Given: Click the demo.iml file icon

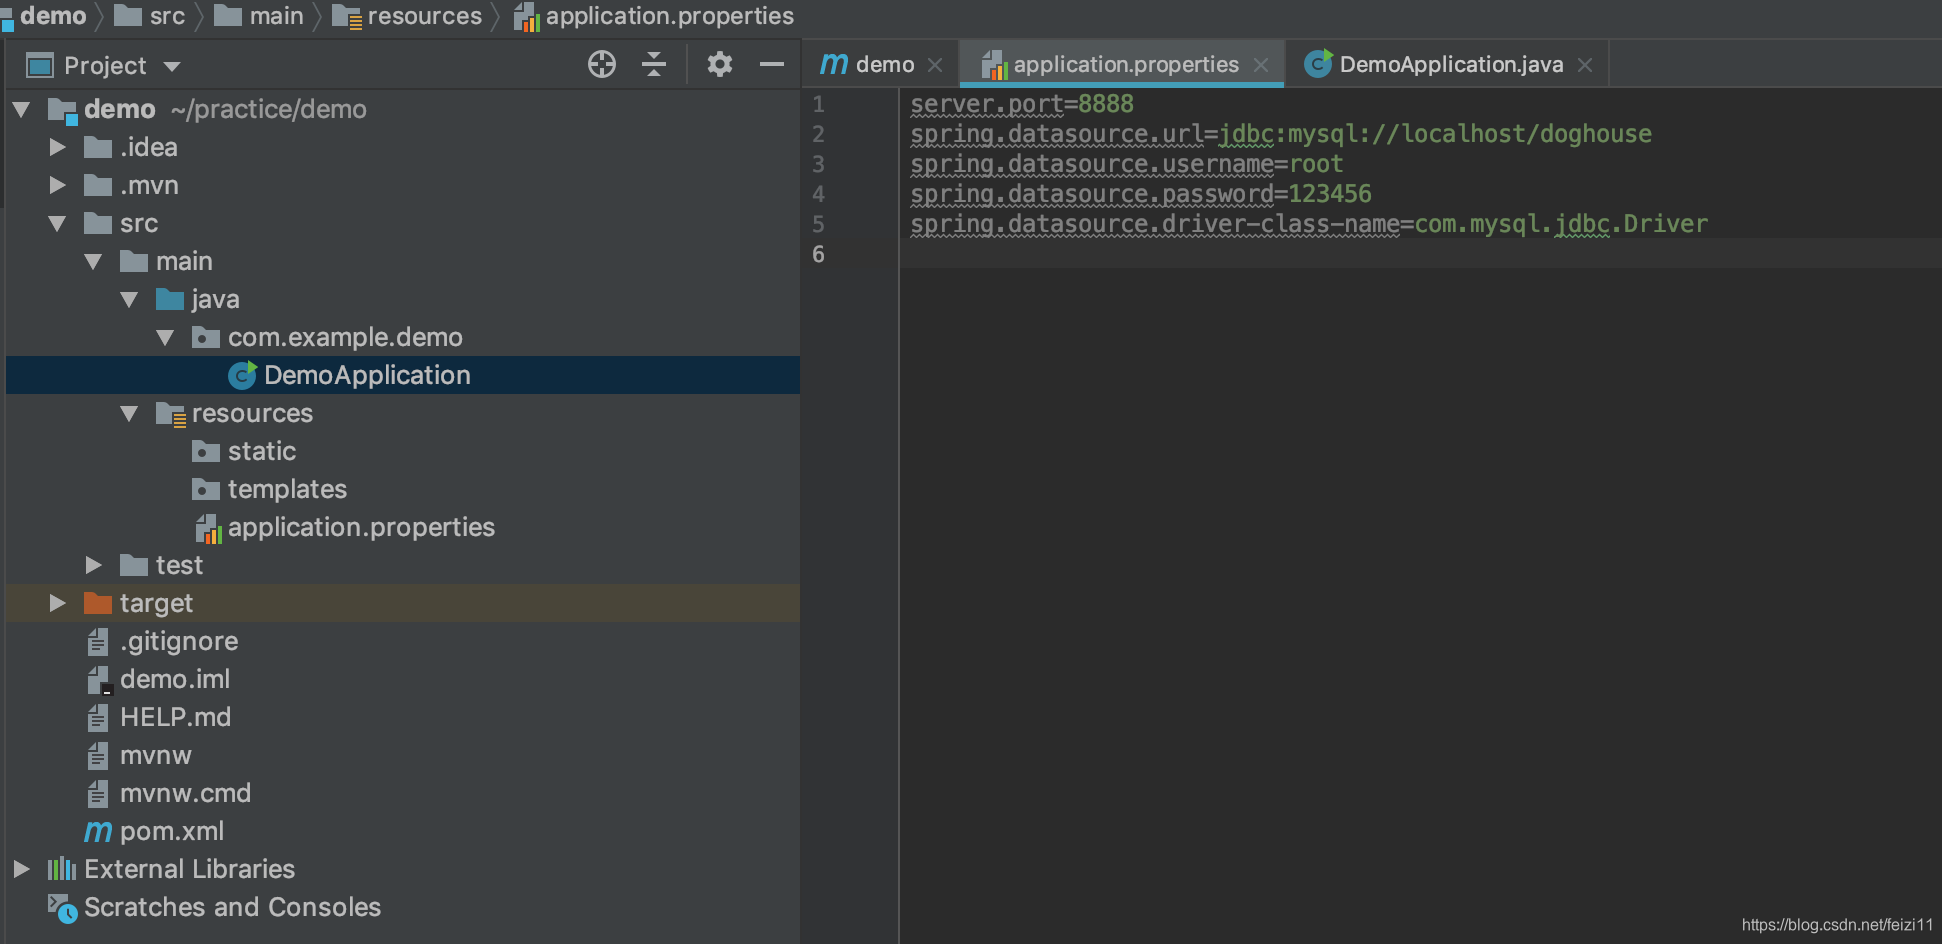Looking at the screenshot, I should [x=99, y=680].
